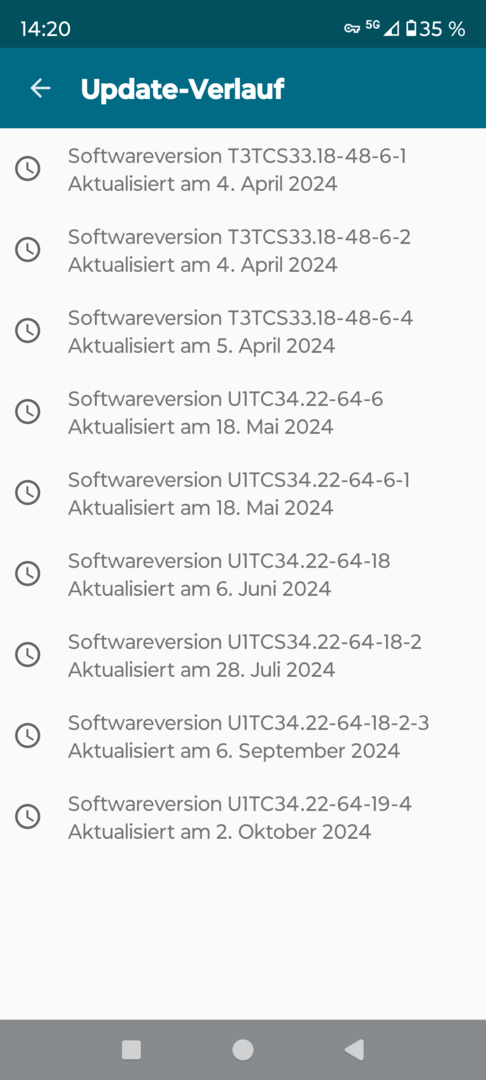This screenshot has width=486, height=1080.
Task: Tap clock icon for version U1TC34.22-64-19-4
Action: 28,816
